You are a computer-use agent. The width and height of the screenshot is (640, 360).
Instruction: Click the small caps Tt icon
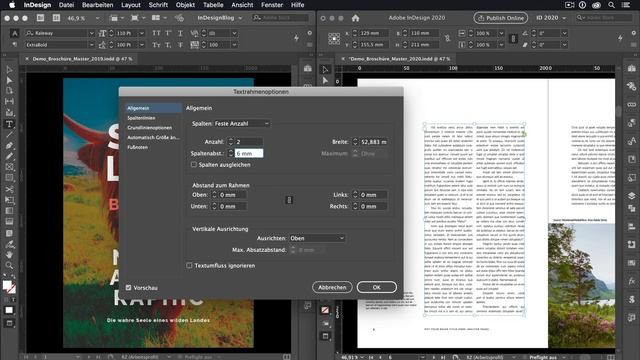click(156, 45)
